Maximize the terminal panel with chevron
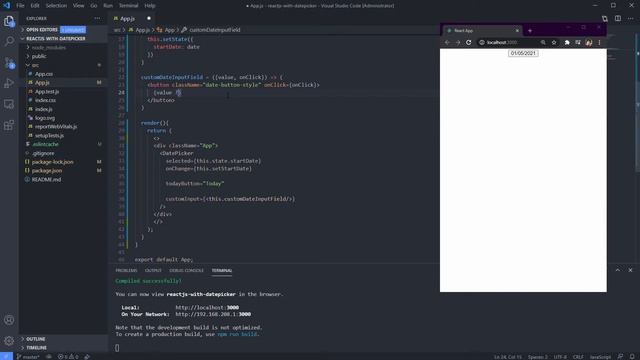The height and width of the screenshot is (360, 640). (x=618, y=270)
